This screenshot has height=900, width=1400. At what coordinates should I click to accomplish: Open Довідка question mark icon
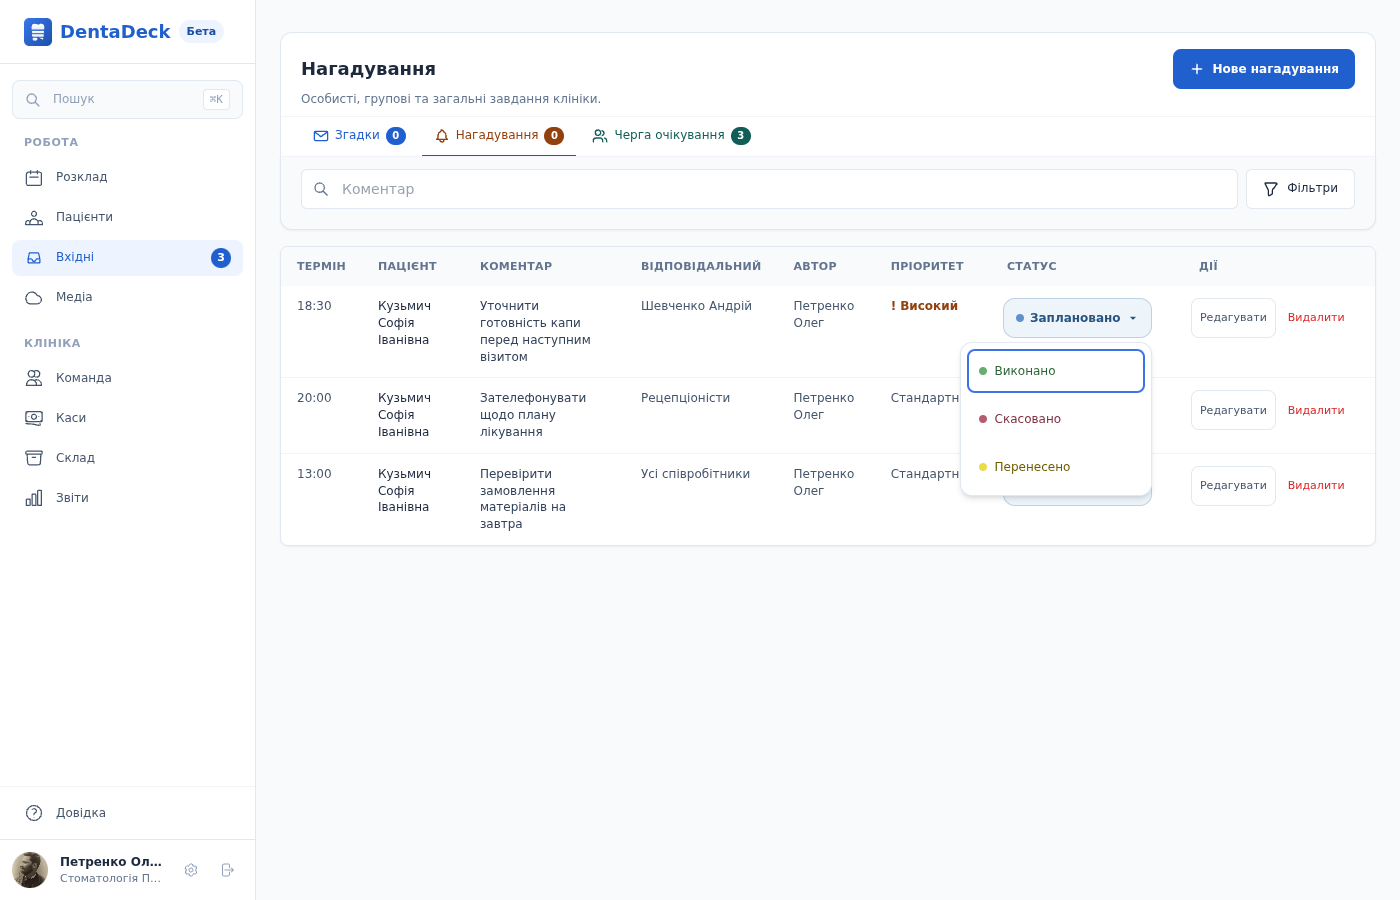pos(34,813)
